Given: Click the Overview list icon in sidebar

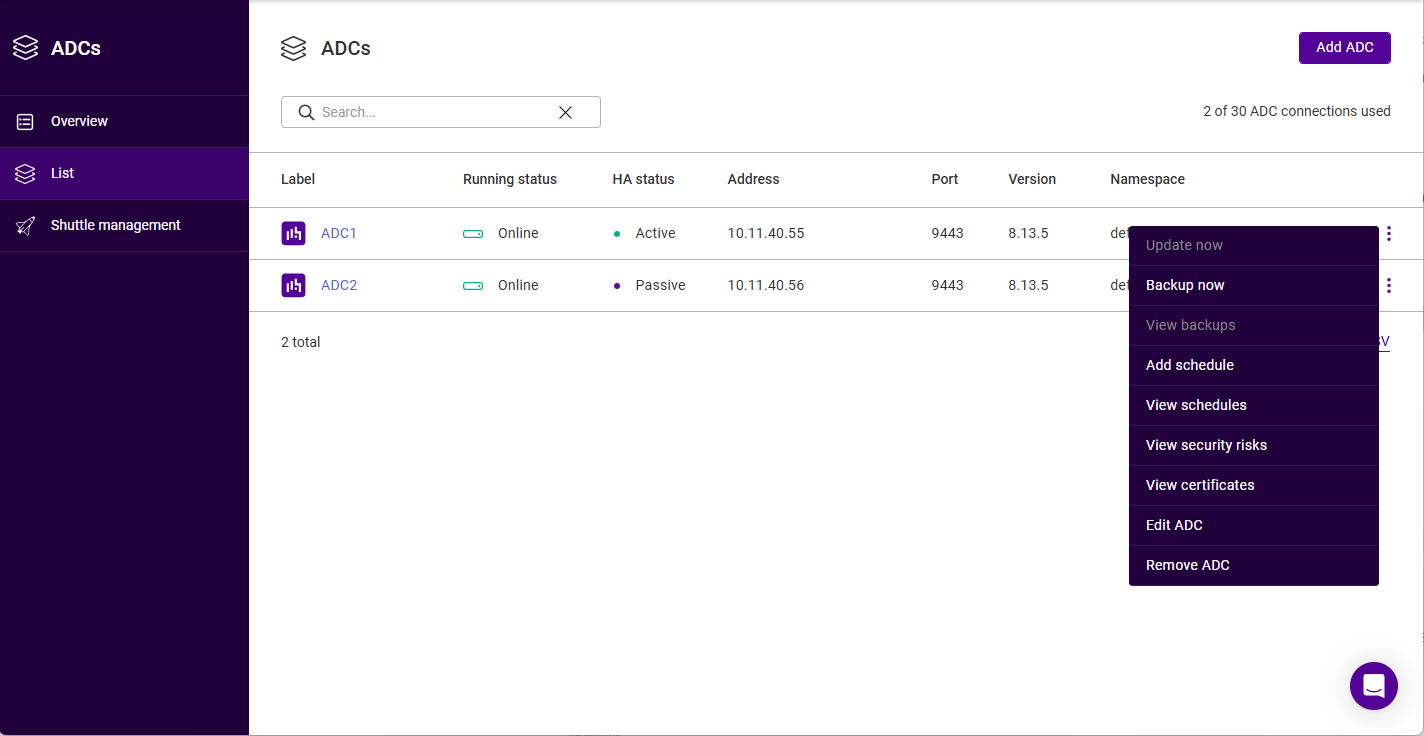Looking at the screenshot, I should [x=25, y=121].
